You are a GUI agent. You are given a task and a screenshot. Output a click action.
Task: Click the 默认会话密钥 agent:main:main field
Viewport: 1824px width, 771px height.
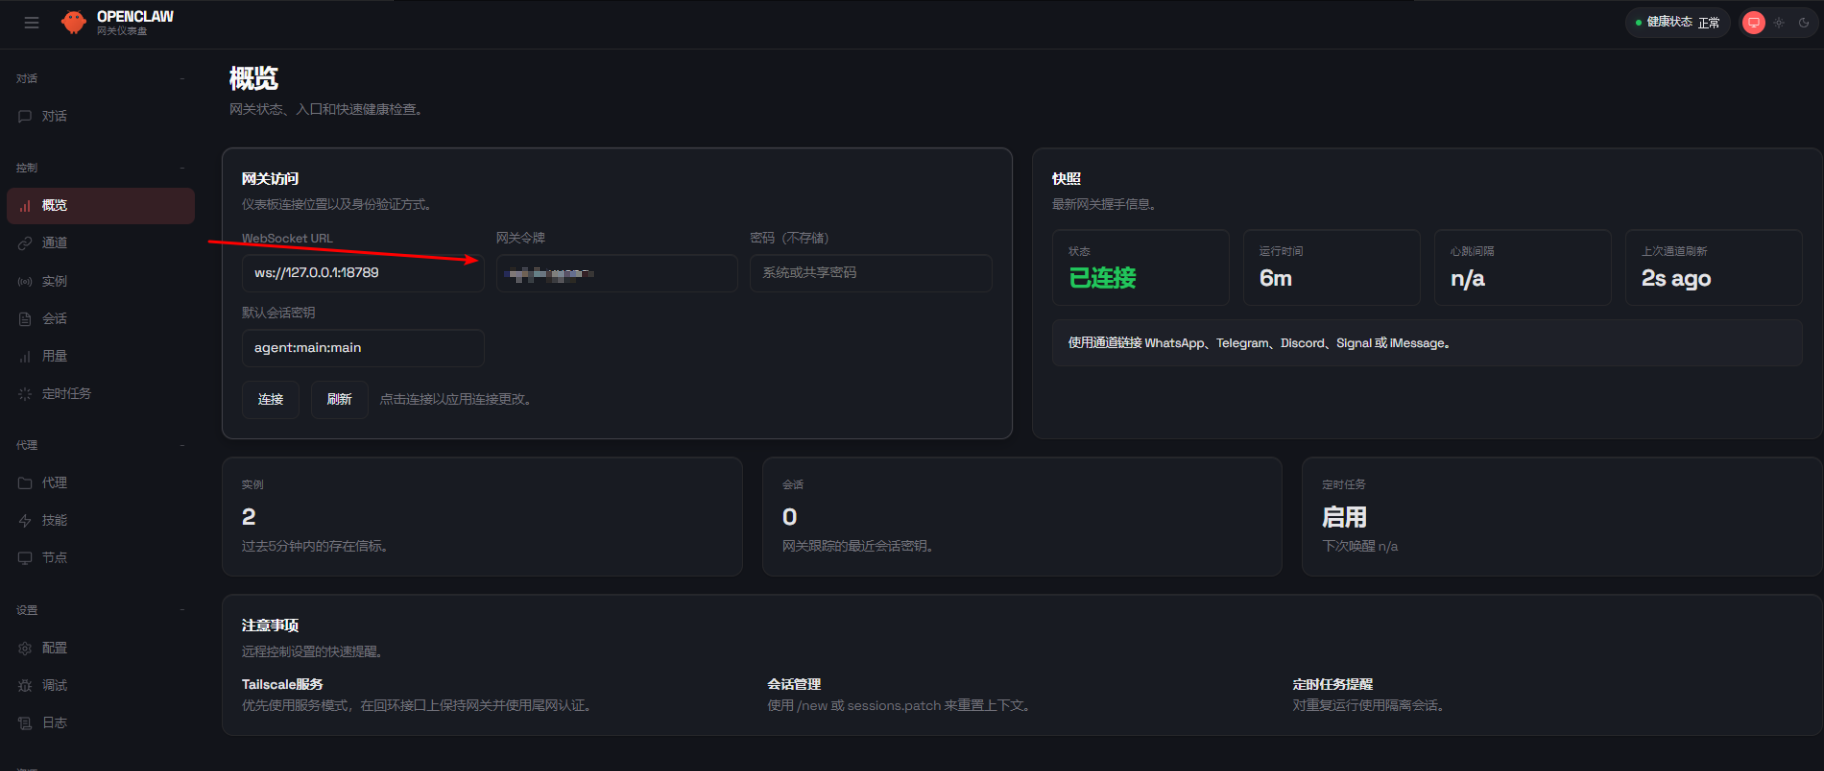point(363,348)
